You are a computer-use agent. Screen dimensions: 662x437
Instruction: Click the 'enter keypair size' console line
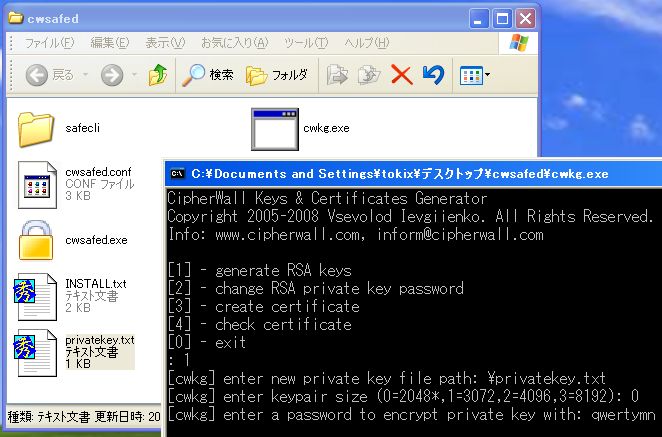point(403,396)
